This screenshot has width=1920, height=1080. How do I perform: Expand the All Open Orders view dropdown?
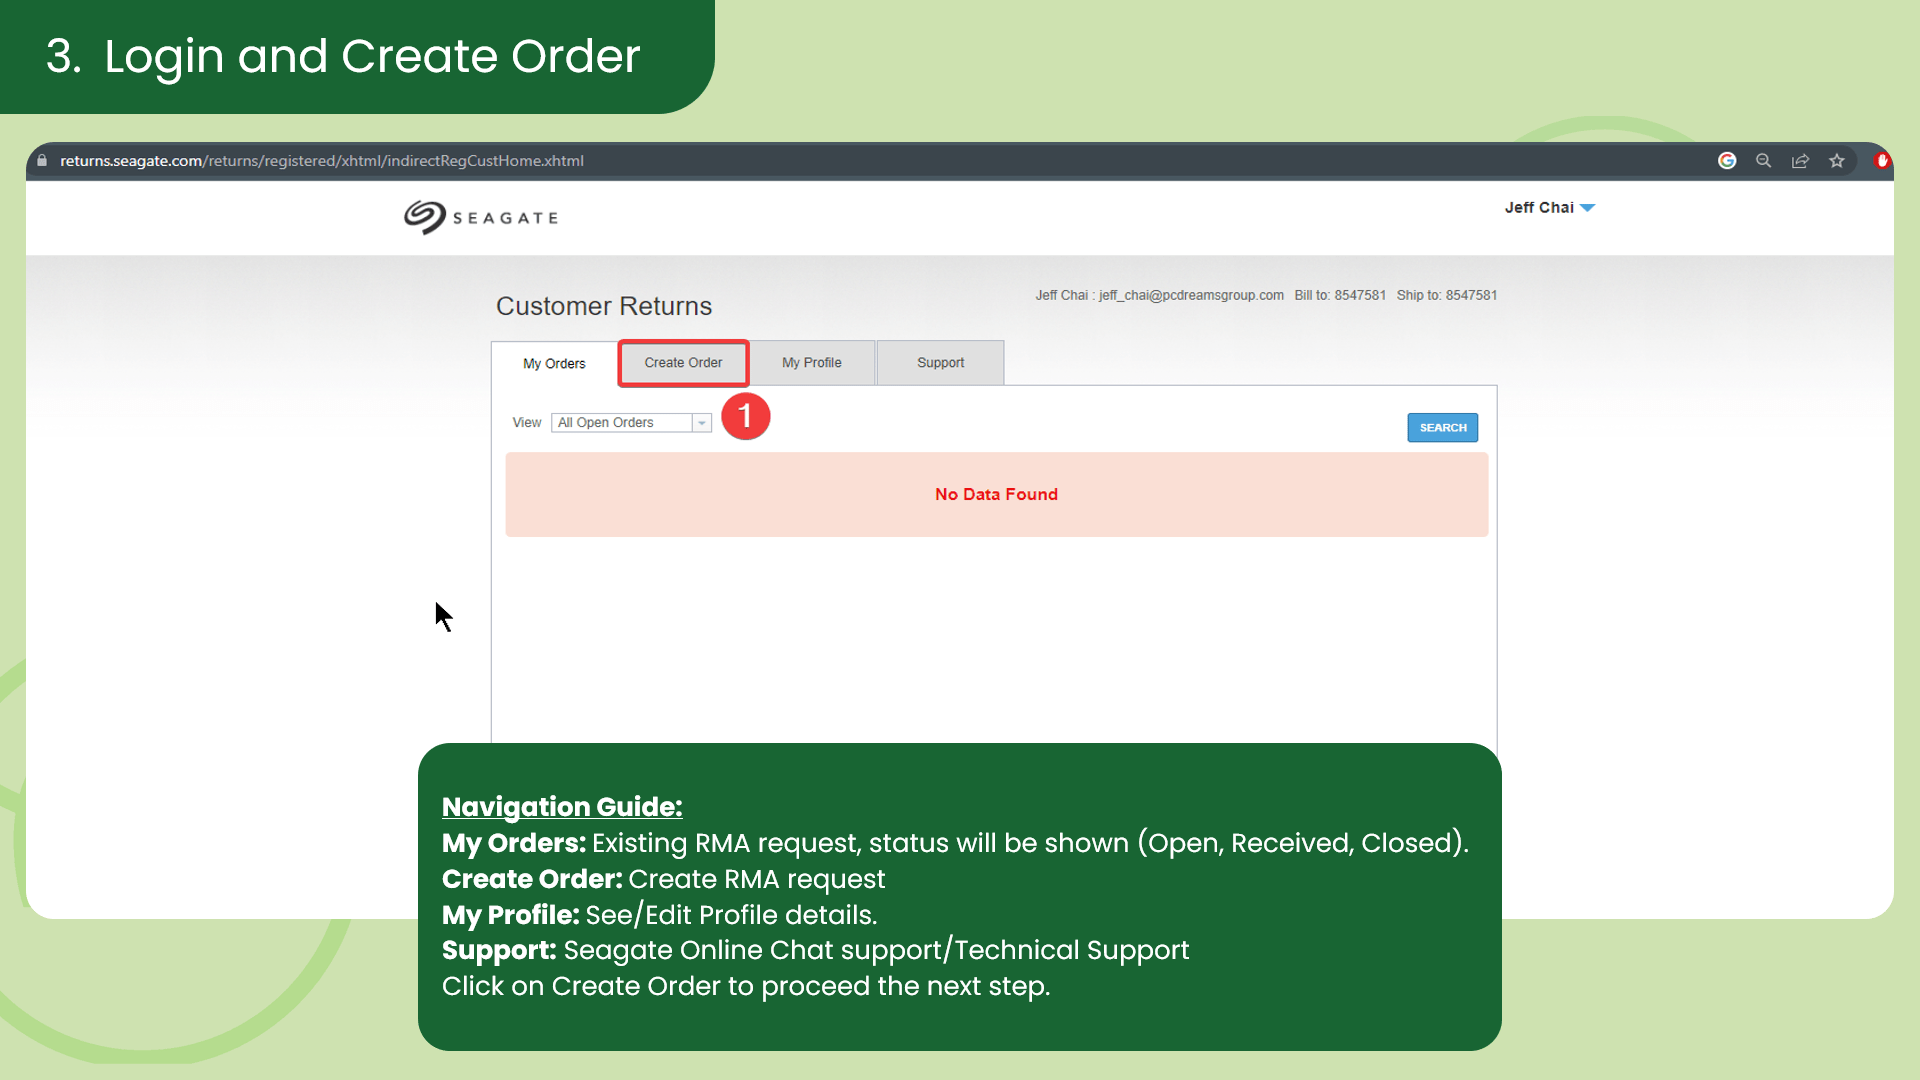pyautogui.click(x=702, y=423)
